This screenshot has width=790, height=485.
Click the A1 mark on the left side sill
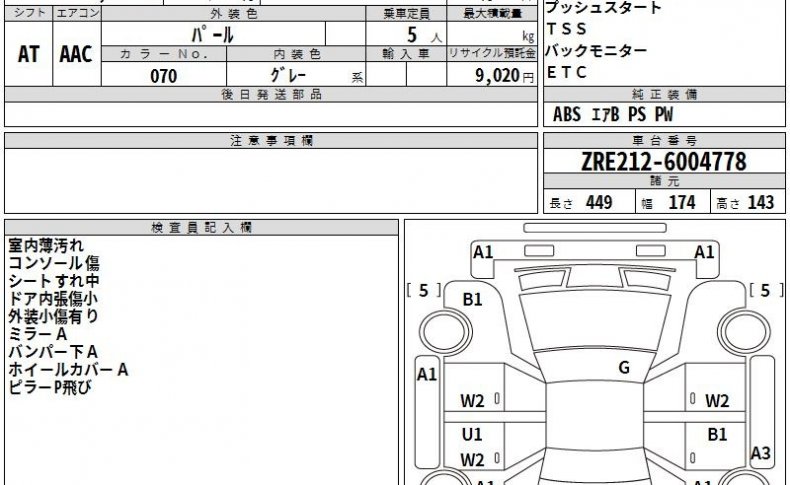[x=427, y=374]
